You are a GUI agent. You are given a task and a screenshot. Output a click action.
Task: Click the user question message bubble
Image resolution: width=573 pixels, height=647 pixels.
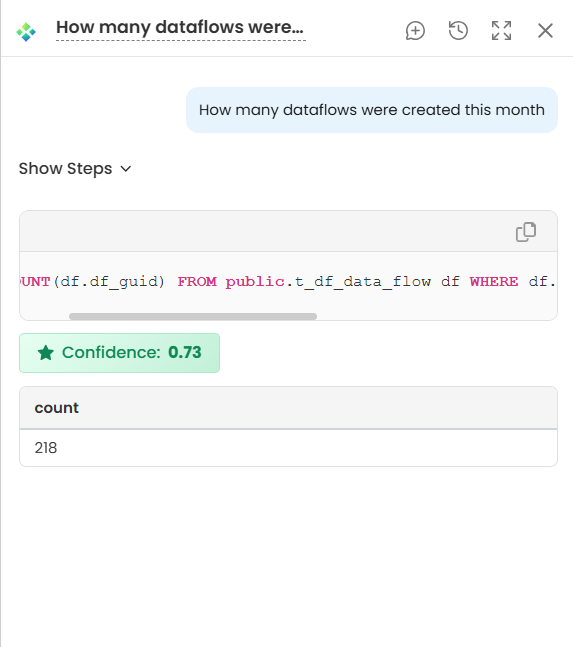coord(372,110)
